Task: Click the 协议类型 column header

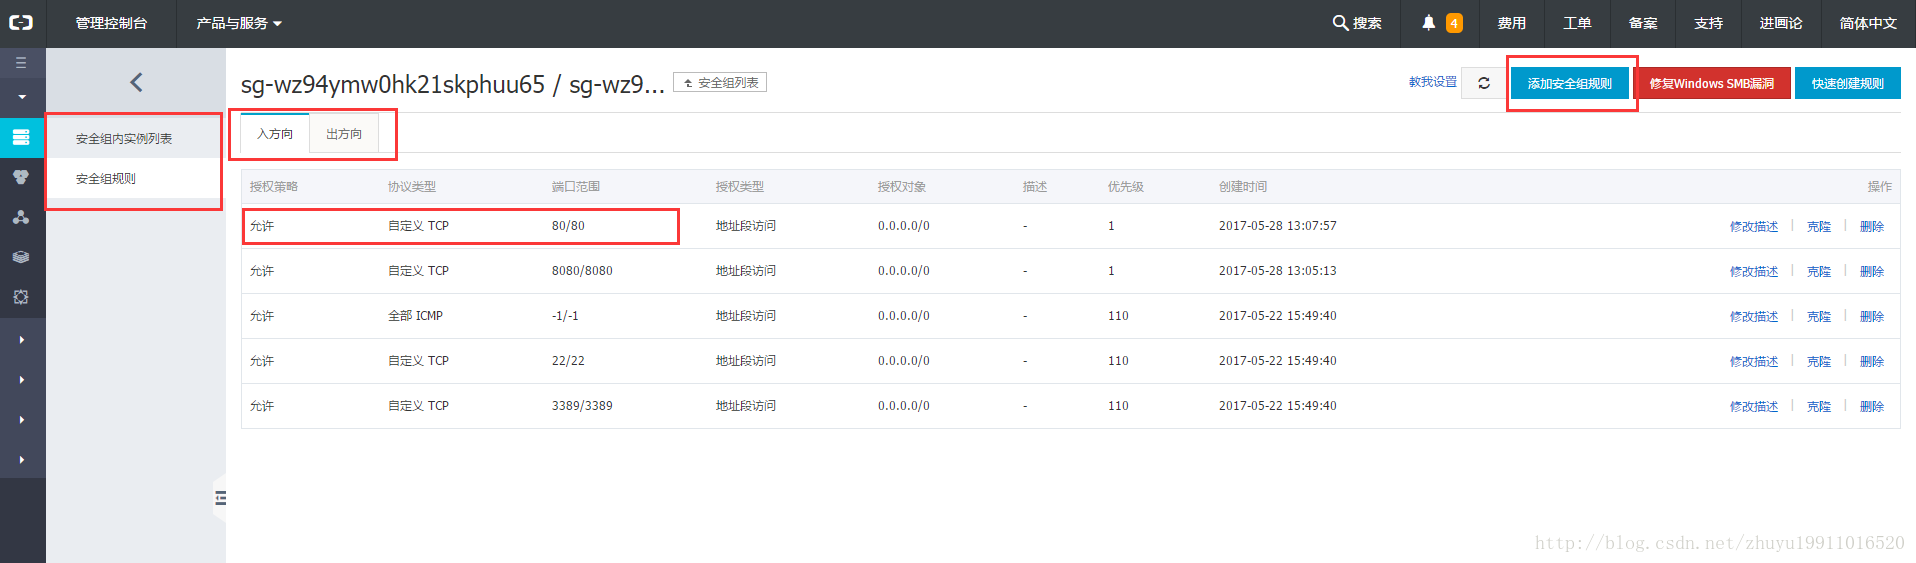Action: (412, 186)
